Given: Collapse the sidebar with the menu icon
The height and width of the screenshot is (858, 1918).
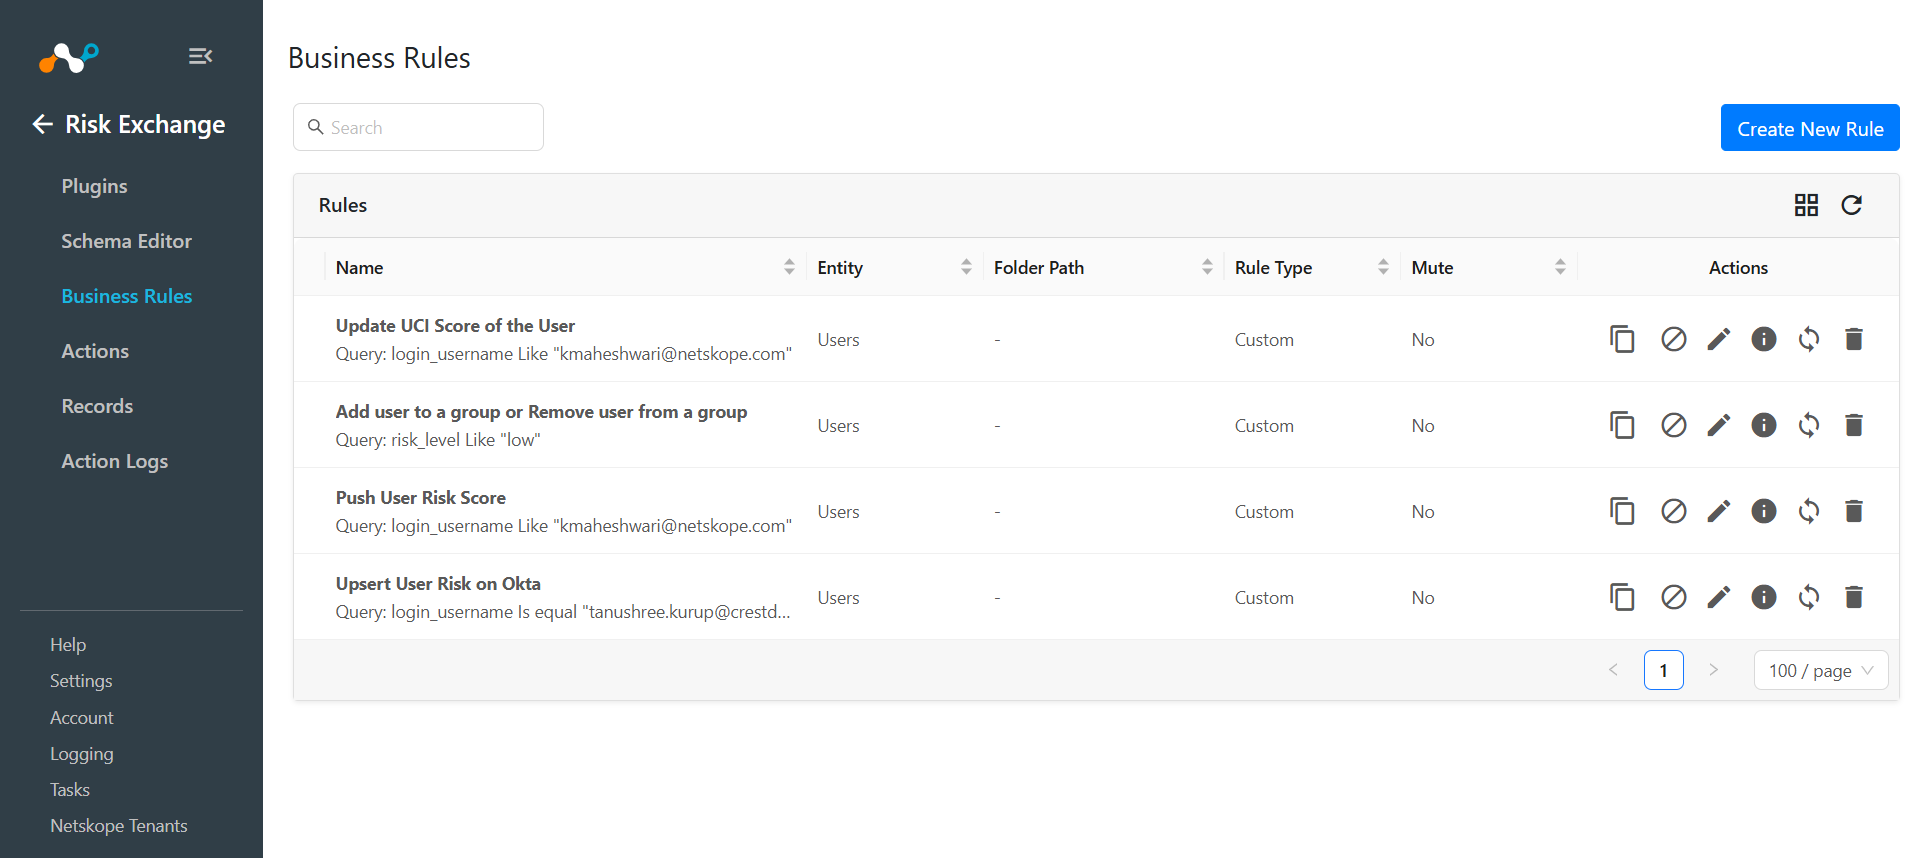Looking at the screenshot, I should (200, 56).
